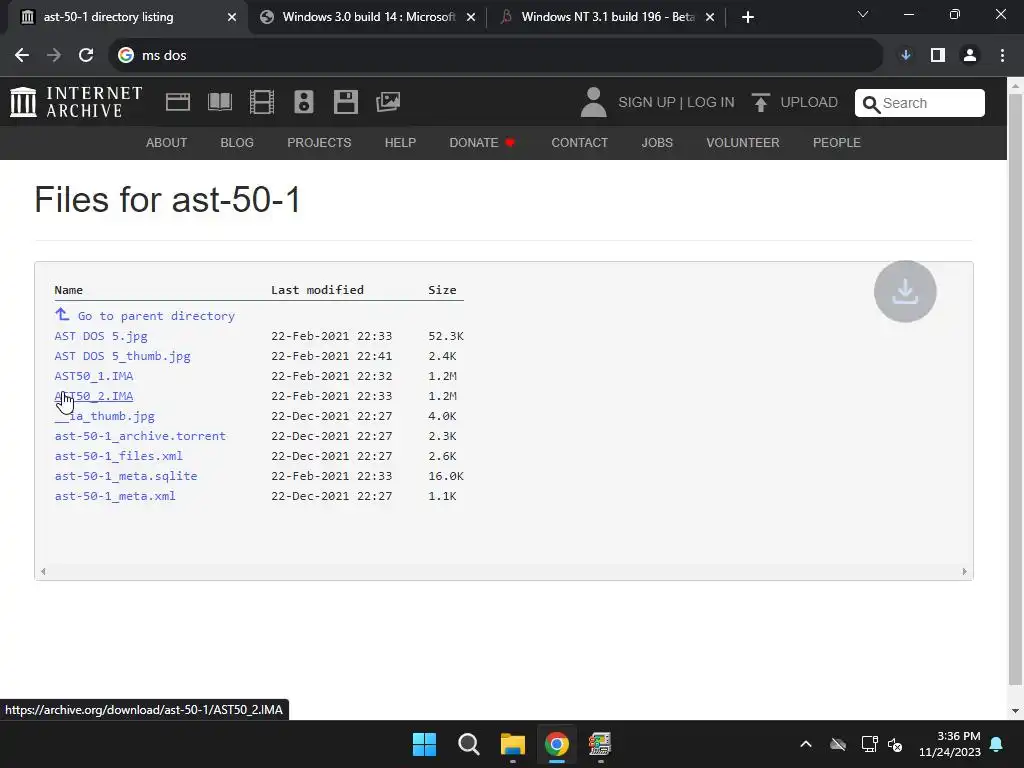The image size is (1024, 768).
Task: Download ast-50-1_meta.sqlite
Action: tap(125, 476)
